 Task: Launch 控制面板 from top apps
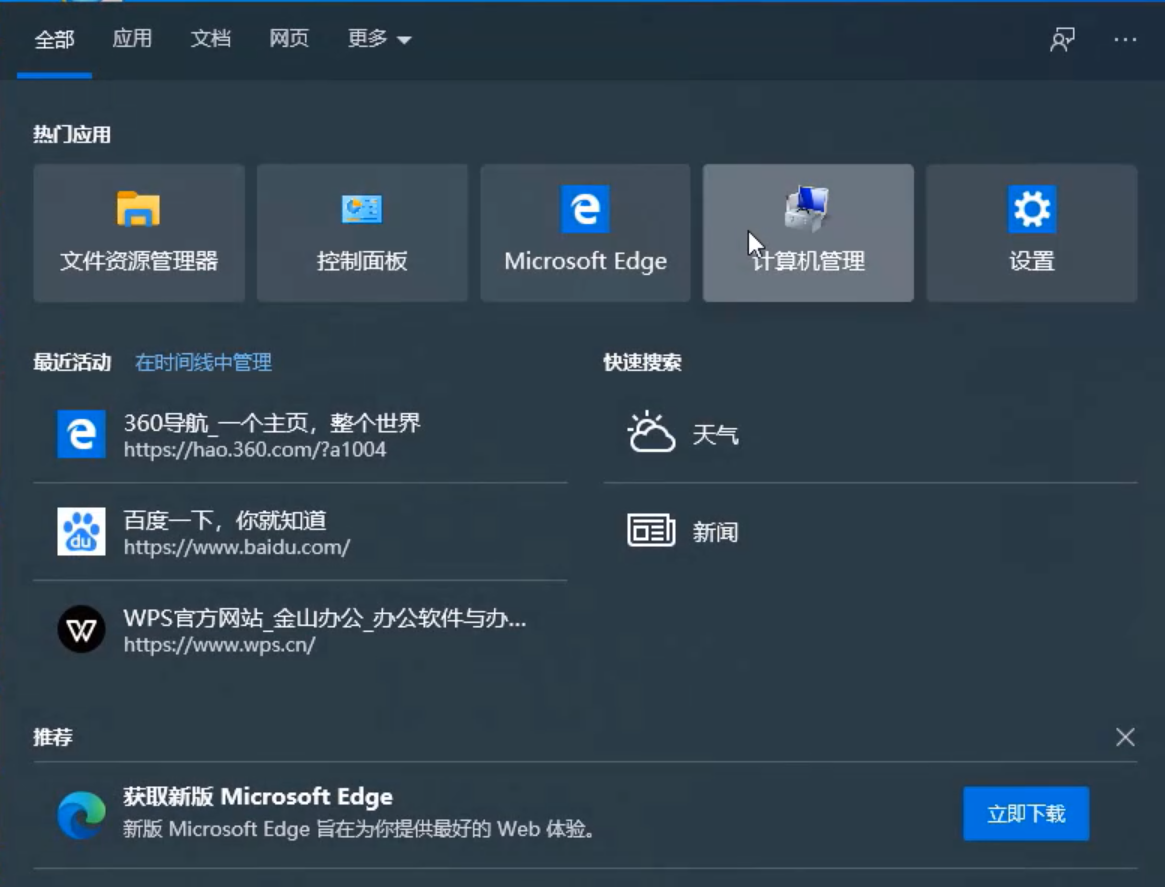[x=362, y=233]
